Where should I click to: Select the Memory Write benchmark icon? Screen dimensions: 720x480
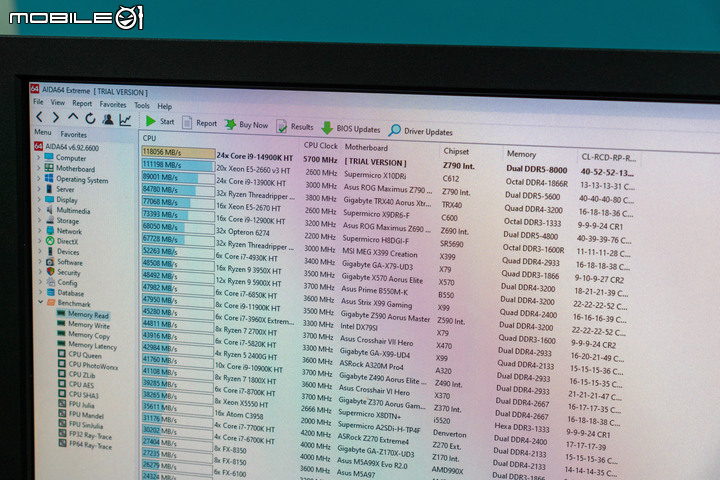click(61, 323)
